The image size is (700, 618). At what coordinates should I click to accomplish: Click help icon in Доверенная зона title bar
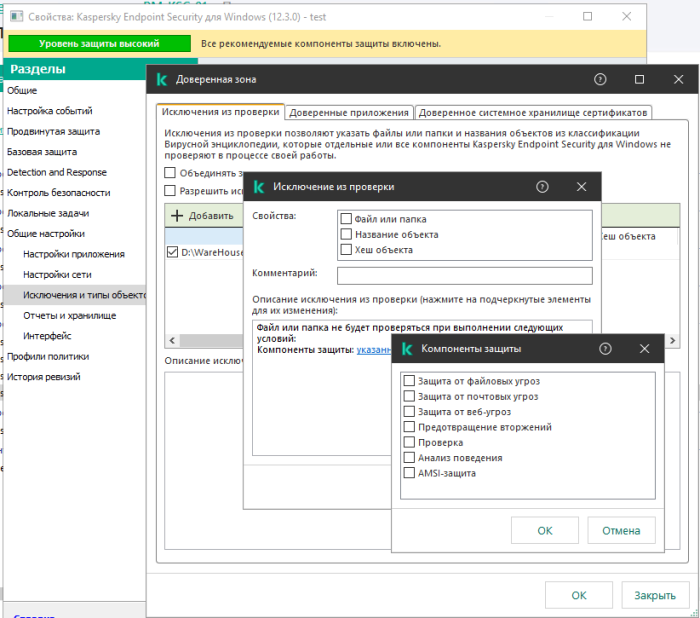600,80
